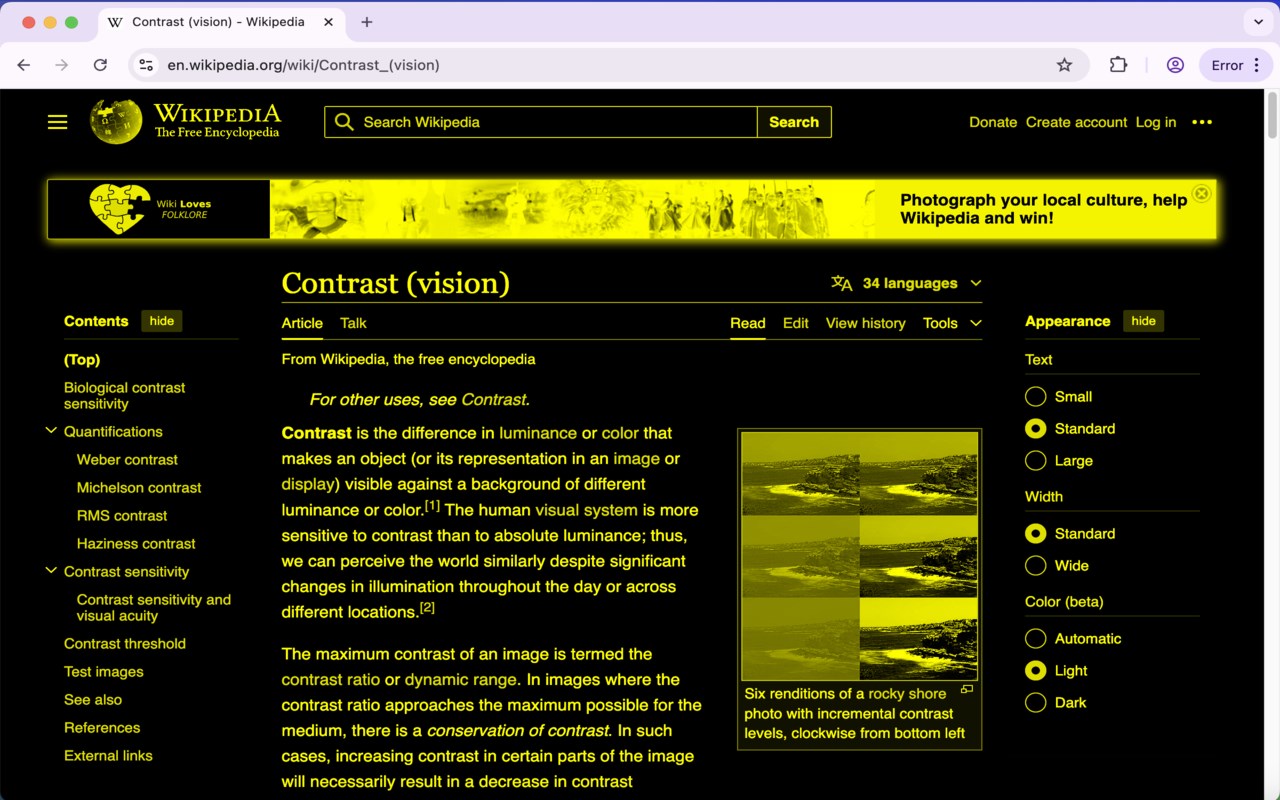Select Light color mode
Screen dimensions: 1280x800
(x=1036, y=671)
